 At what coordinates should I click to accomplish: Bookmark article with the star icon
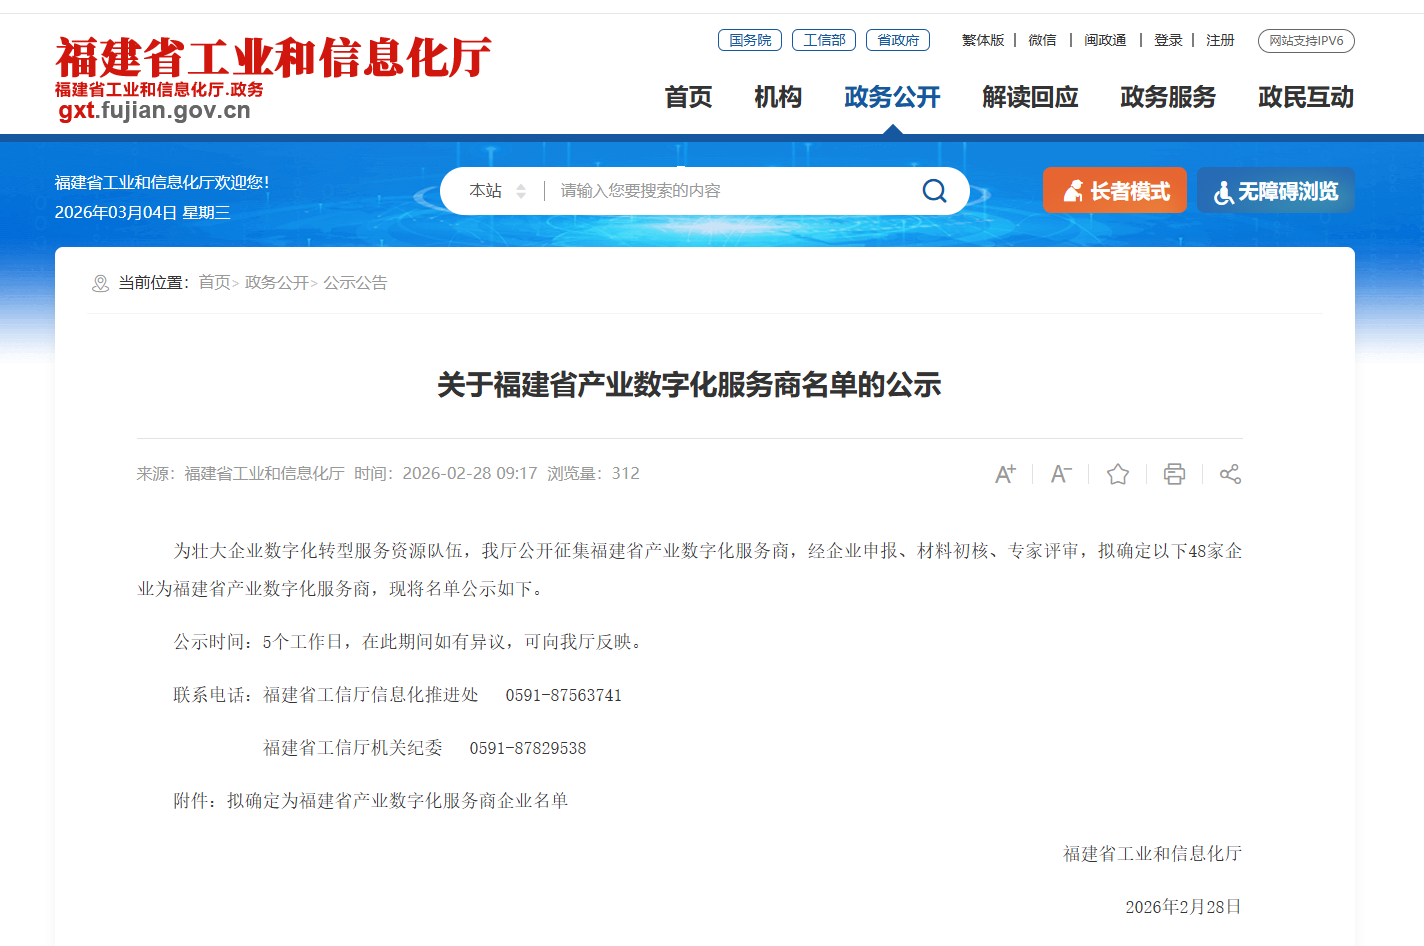pos(1118,474)
